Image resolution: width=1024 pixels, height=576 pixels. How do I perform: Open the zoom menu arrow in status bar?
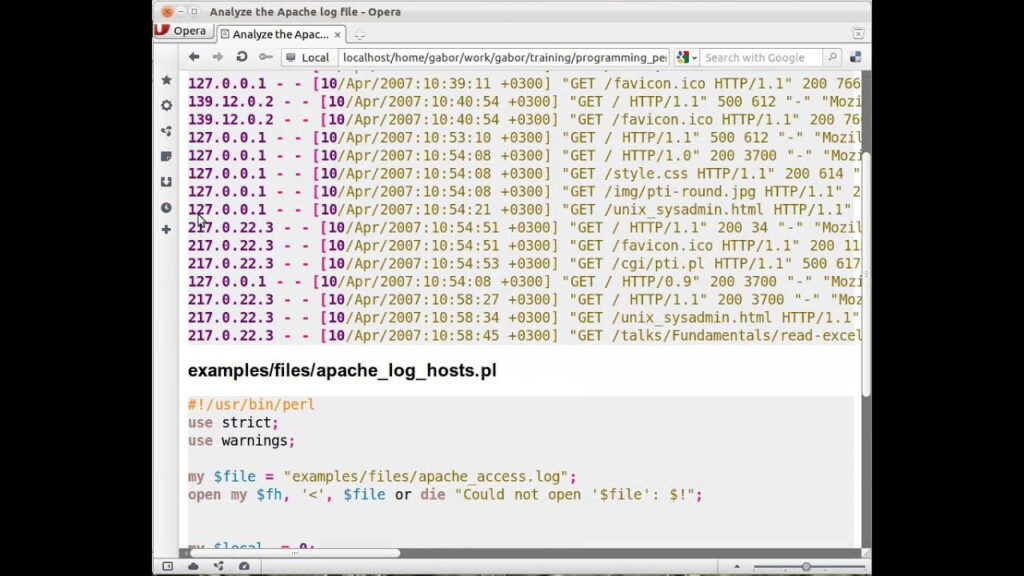[737, 567]
